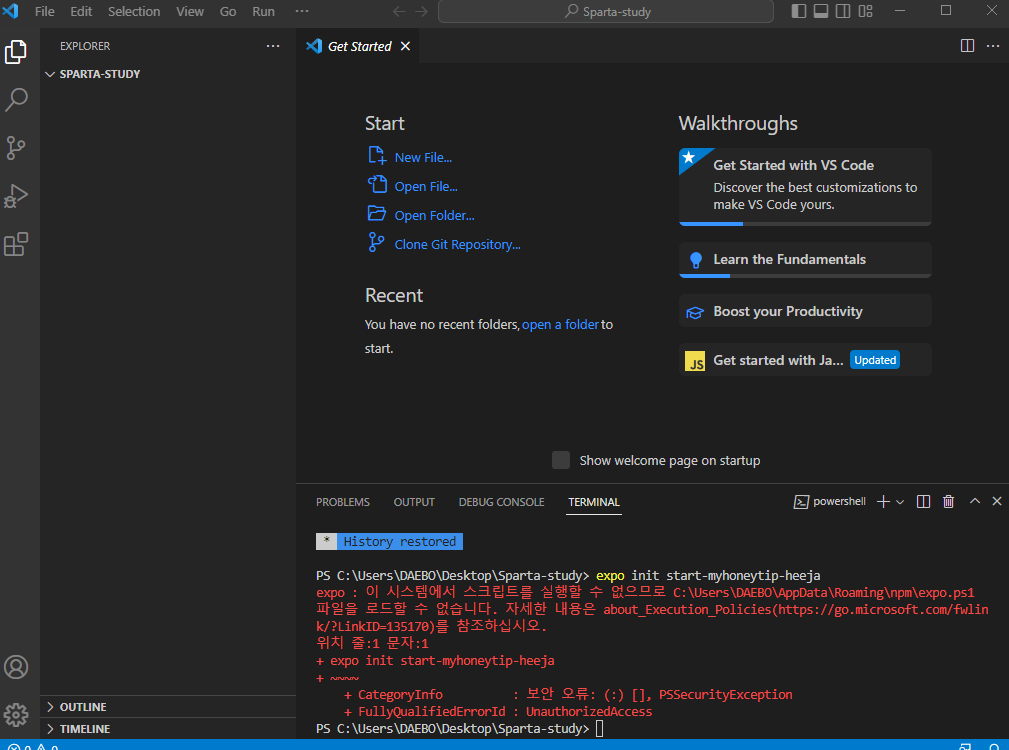
Task: Split the terminal pane
Action: [923, 502]
